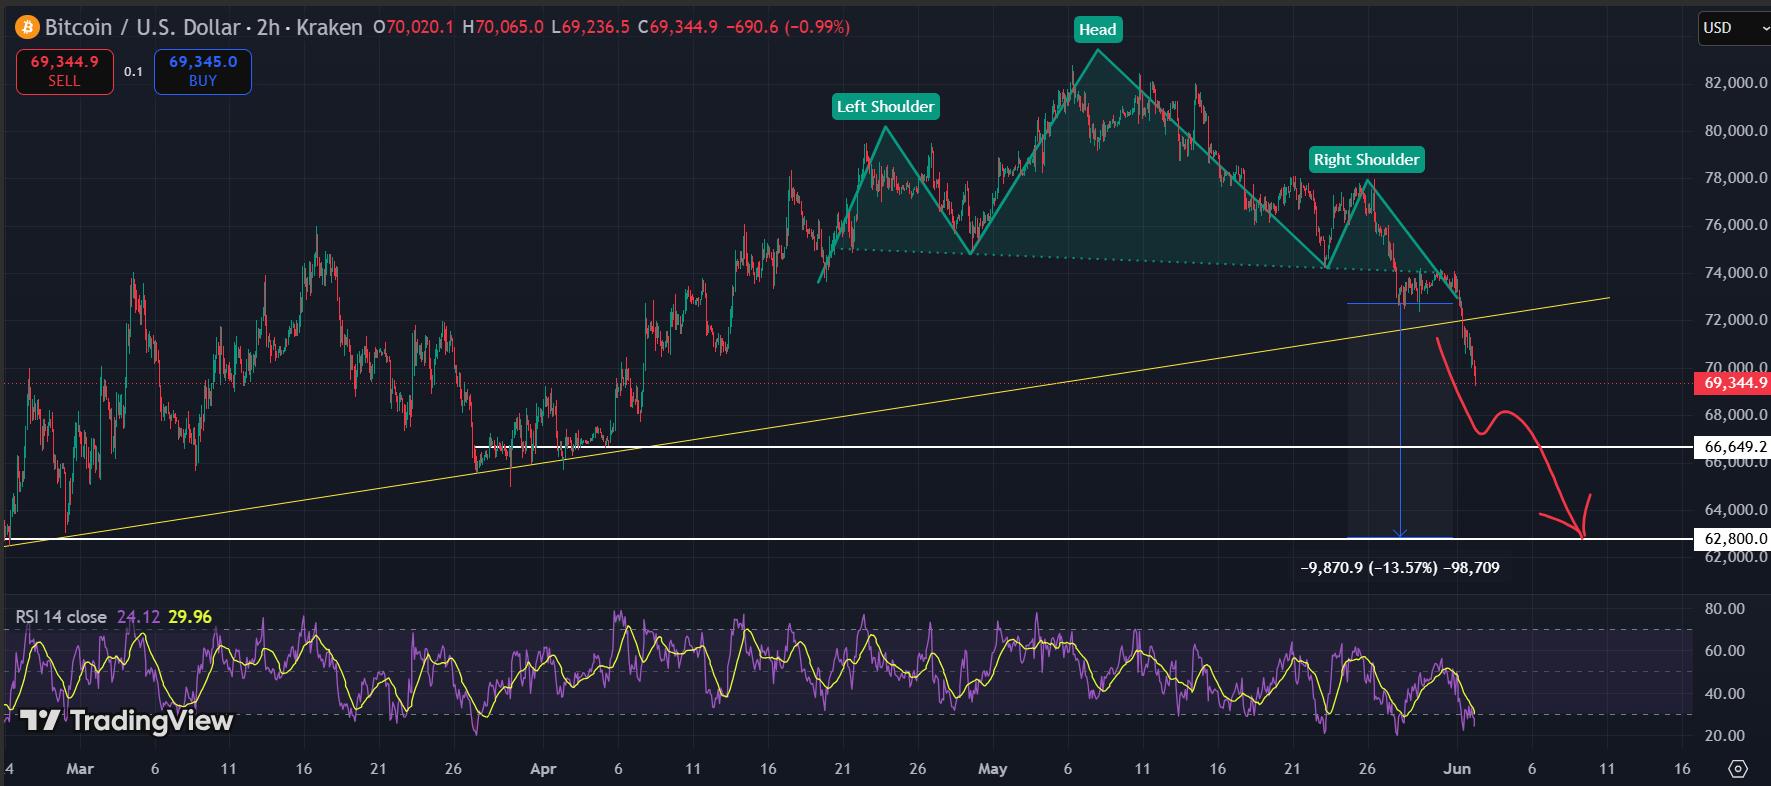Click the red SELL 69,344.9 button

(x=65, y=71)
